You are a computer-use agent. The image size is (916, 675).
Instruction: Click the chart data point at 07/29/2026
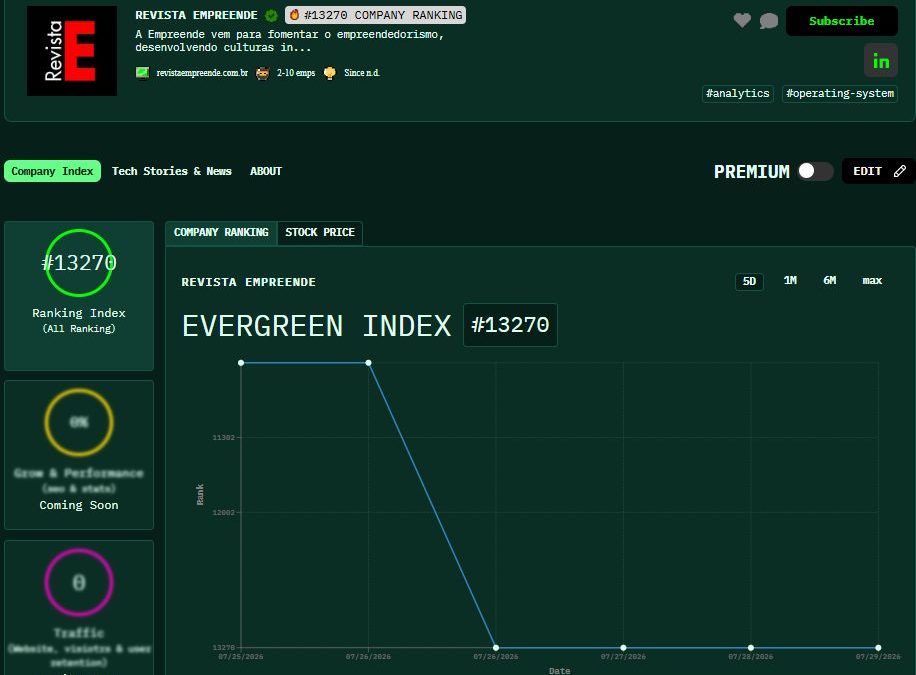click(x=878, y=648)
